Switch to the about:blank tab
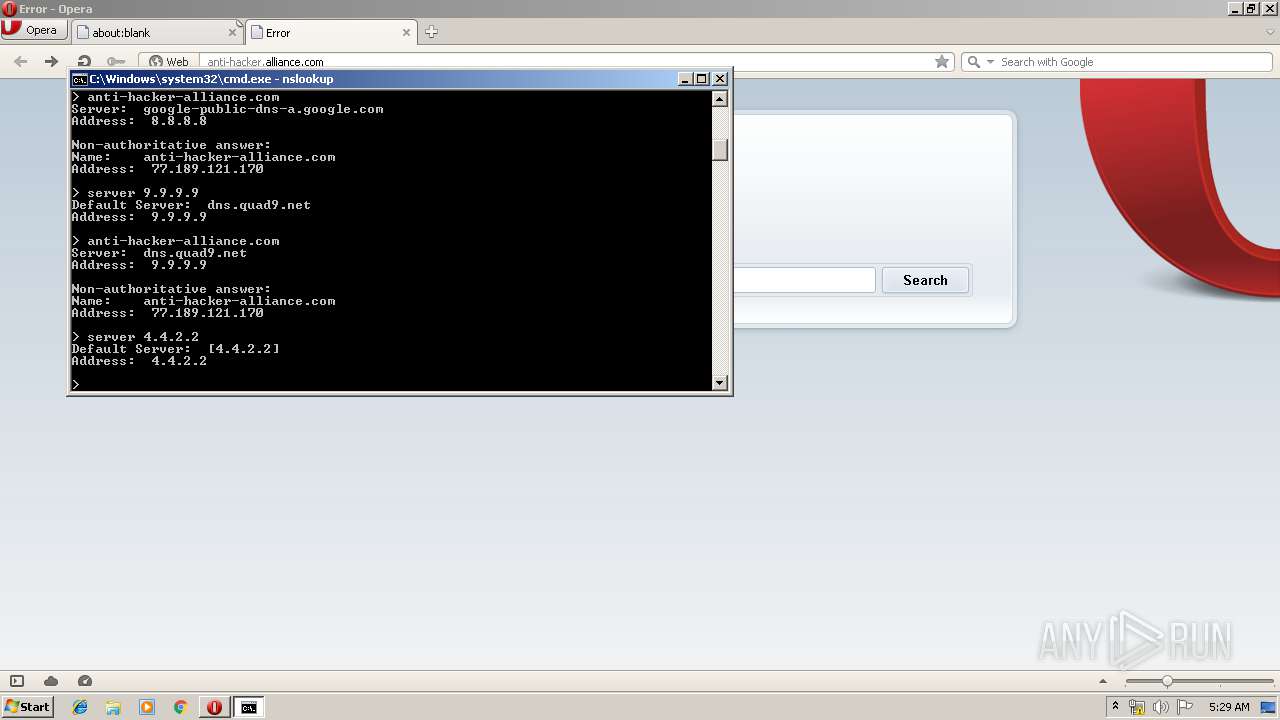Viewport: 1280px width, 720px height. click(157, 32)
